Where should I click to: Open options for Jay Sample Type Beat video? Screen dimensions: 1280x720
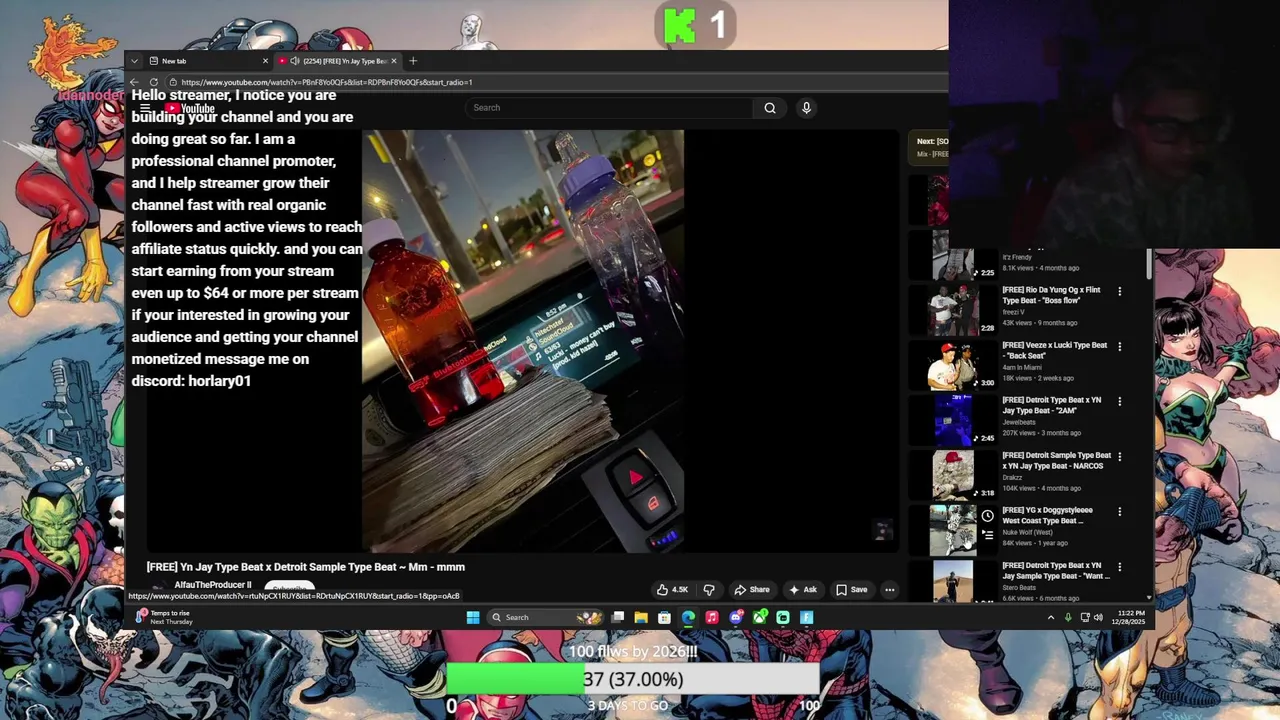coord(1120,566)
